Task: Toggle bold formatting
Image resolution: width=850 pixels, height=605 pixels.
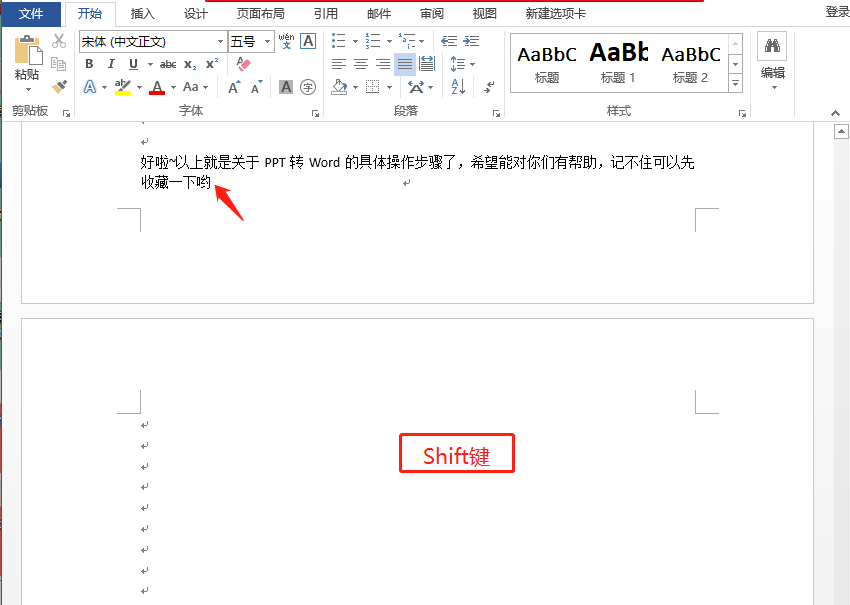Action: pyautogui.click(x=89, y=64)
